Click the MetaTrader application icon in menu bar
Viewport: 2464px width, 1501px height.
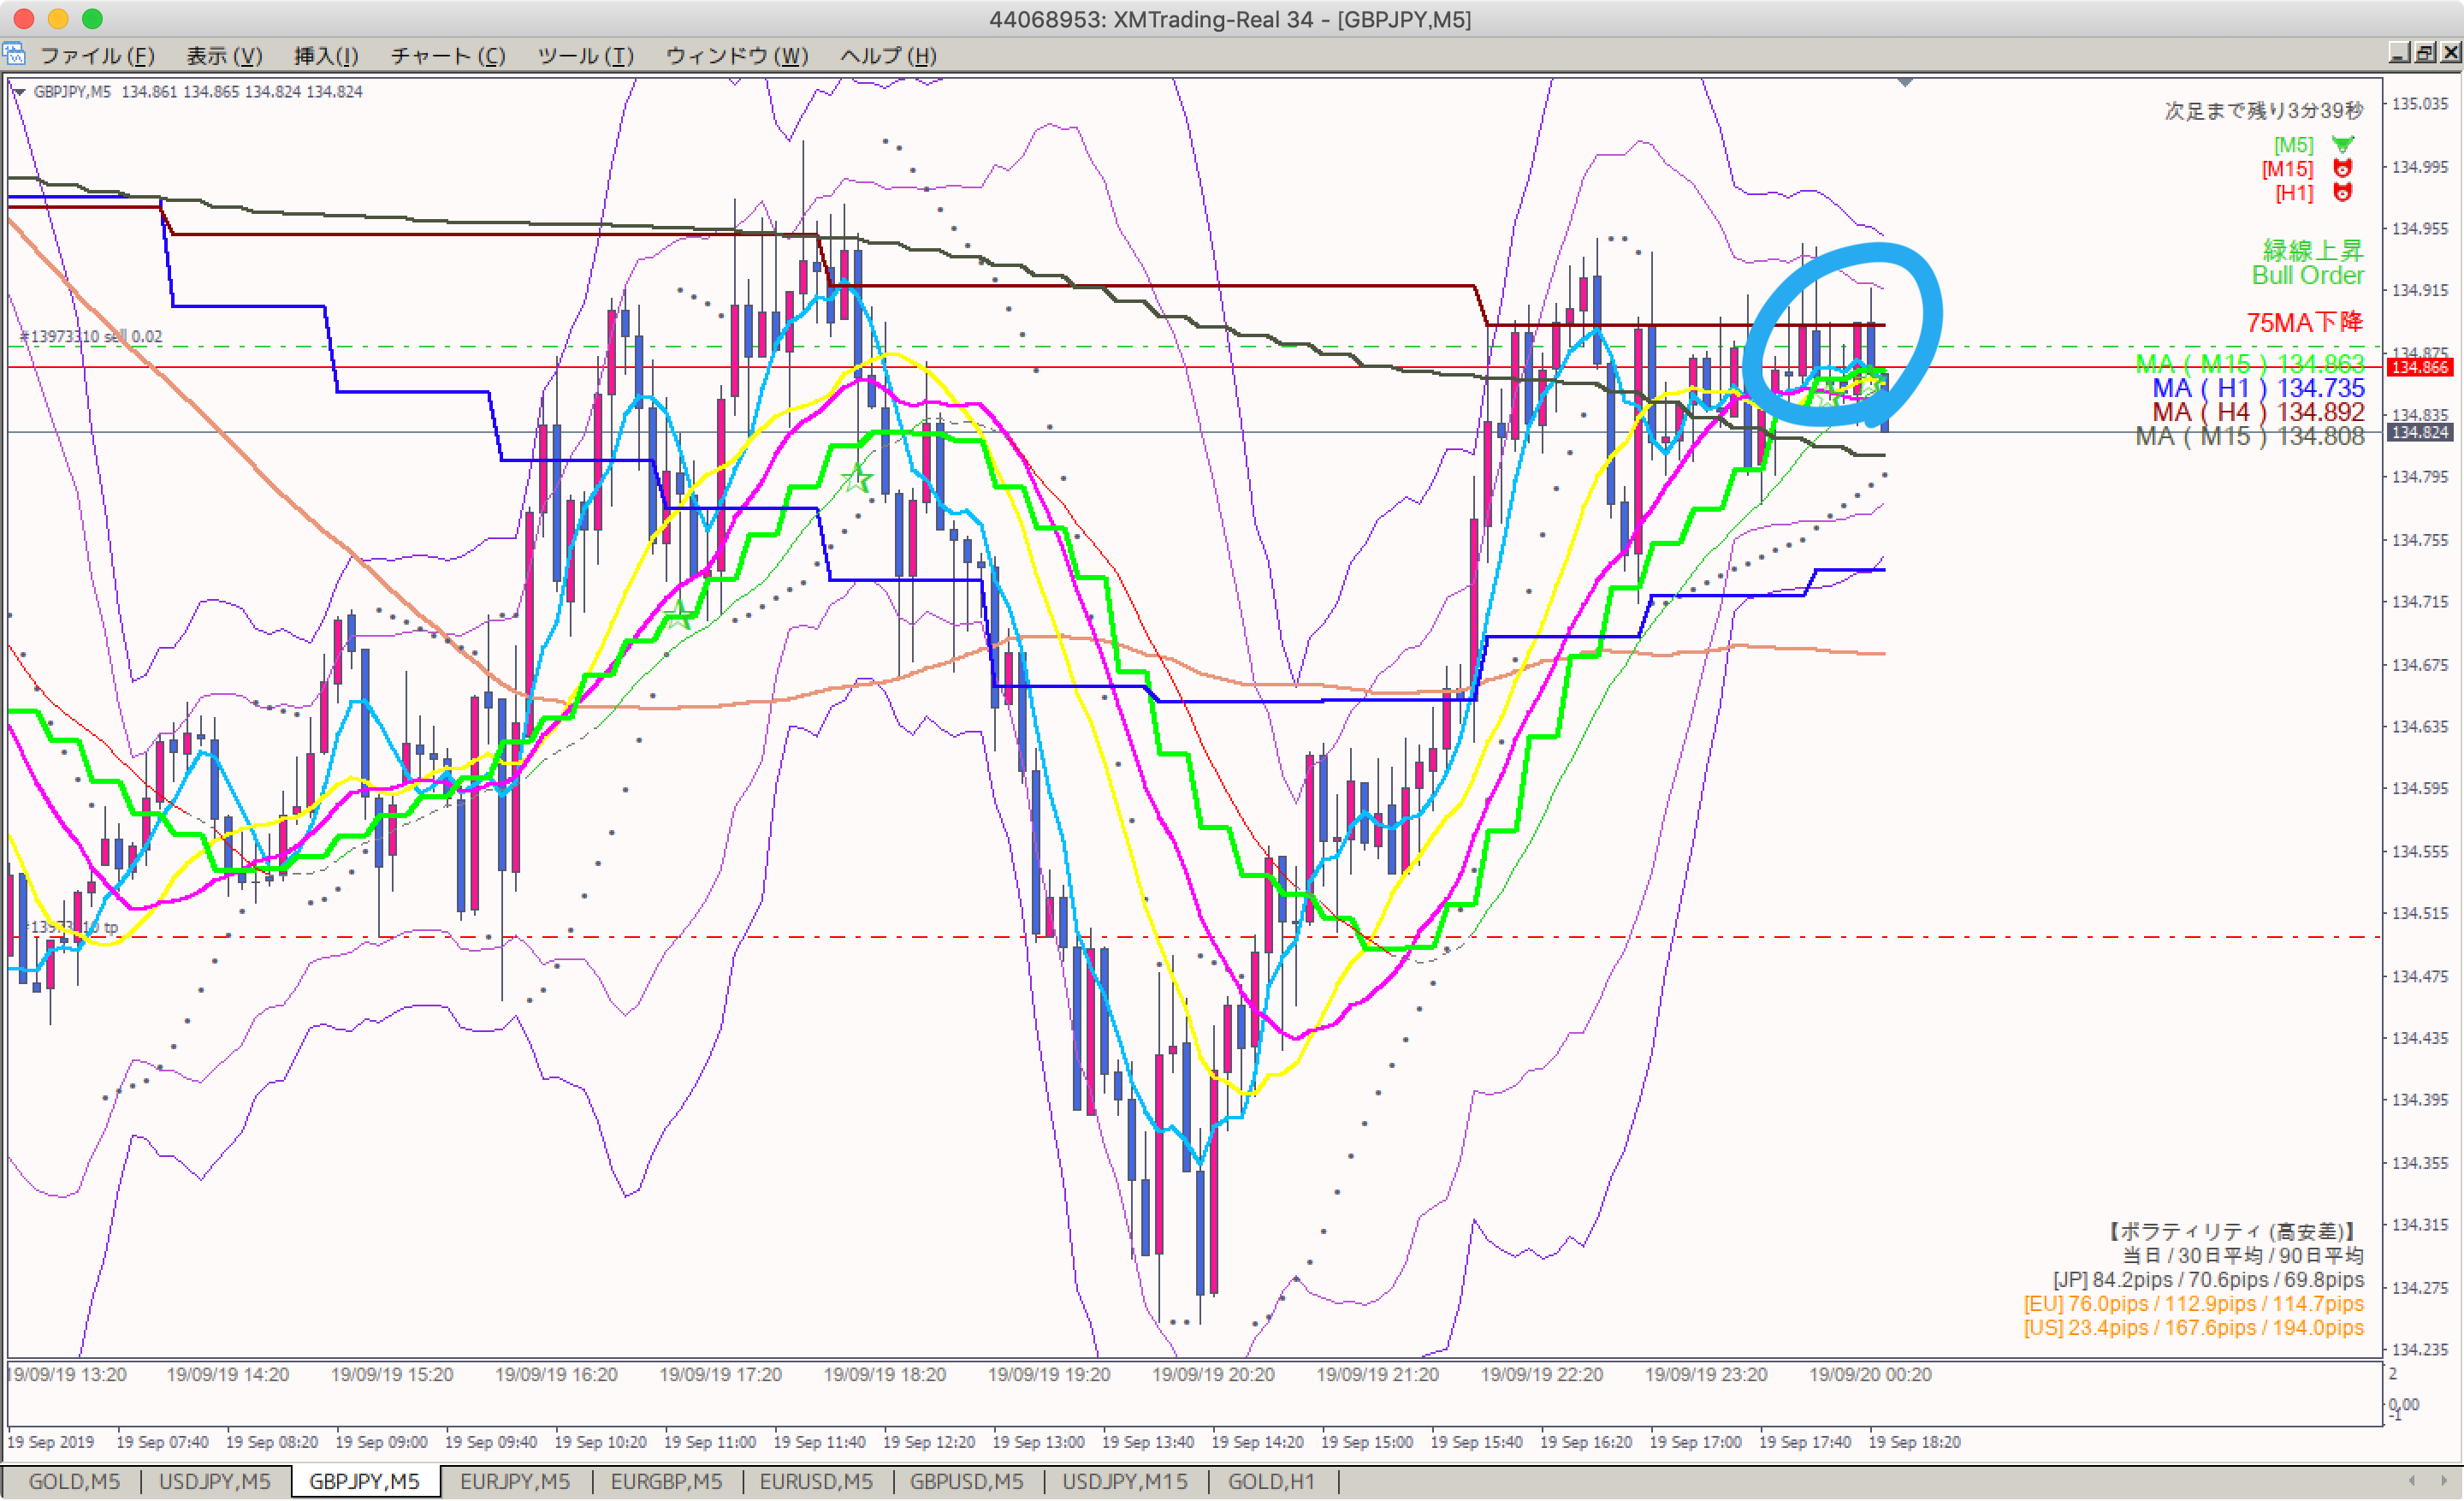coord(14,54)
